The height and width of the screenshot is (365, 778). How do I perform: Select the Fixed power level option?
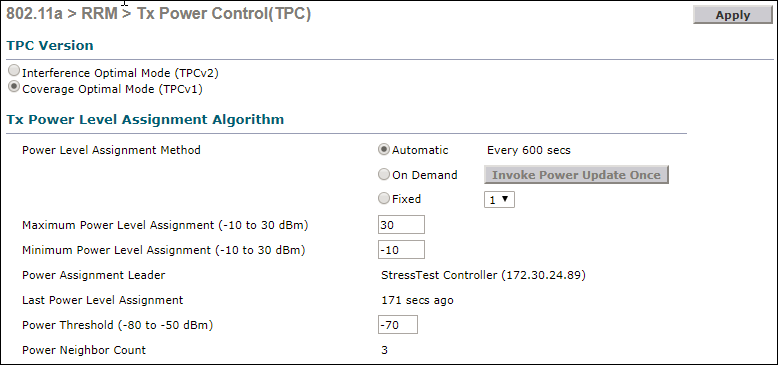tap(384, 198)
